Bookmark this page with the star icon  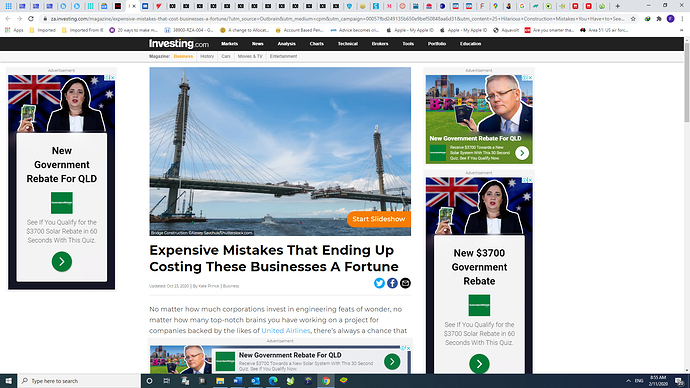tap(633, 19)
